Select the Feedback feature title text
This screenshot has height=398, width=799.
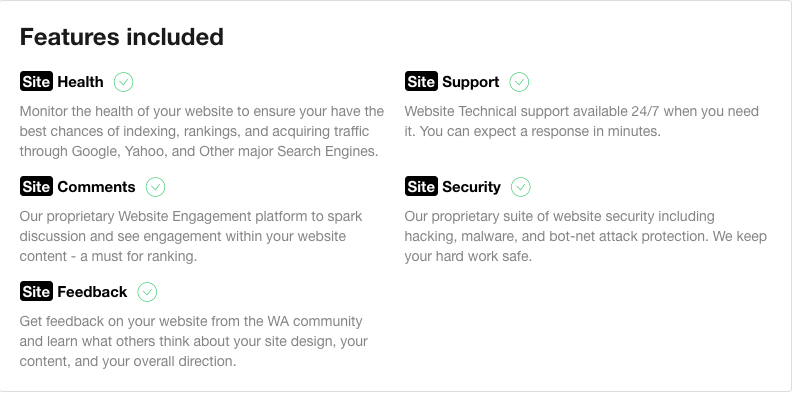[92, 292]
